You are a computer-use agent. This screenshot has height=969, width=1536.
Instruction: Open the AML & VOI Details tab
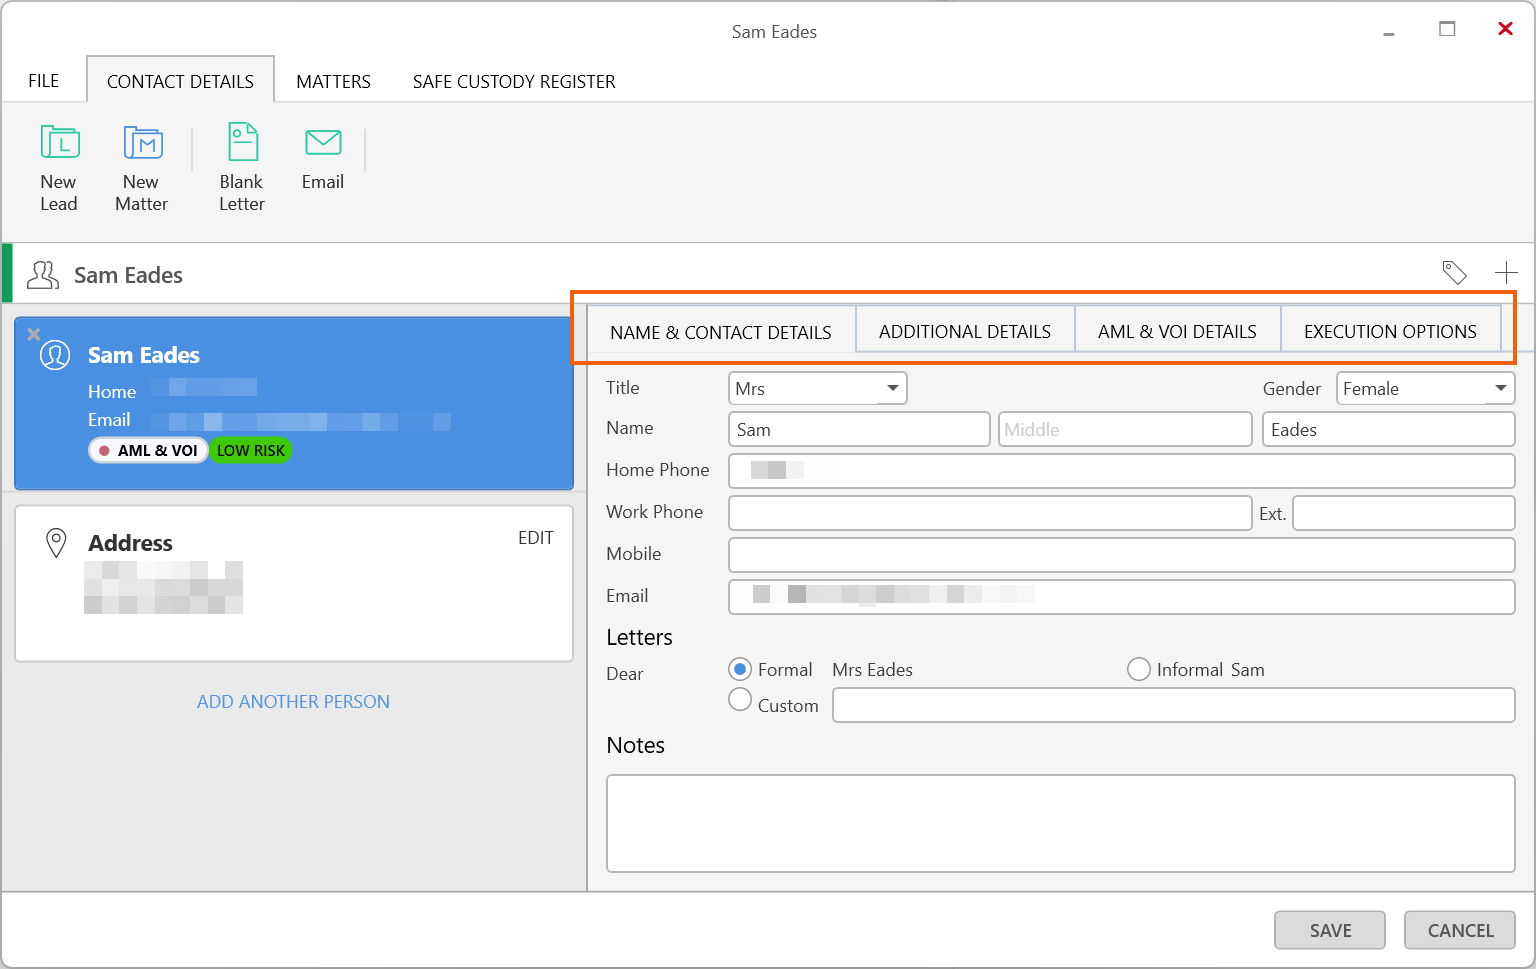[x=1176, y=332]
